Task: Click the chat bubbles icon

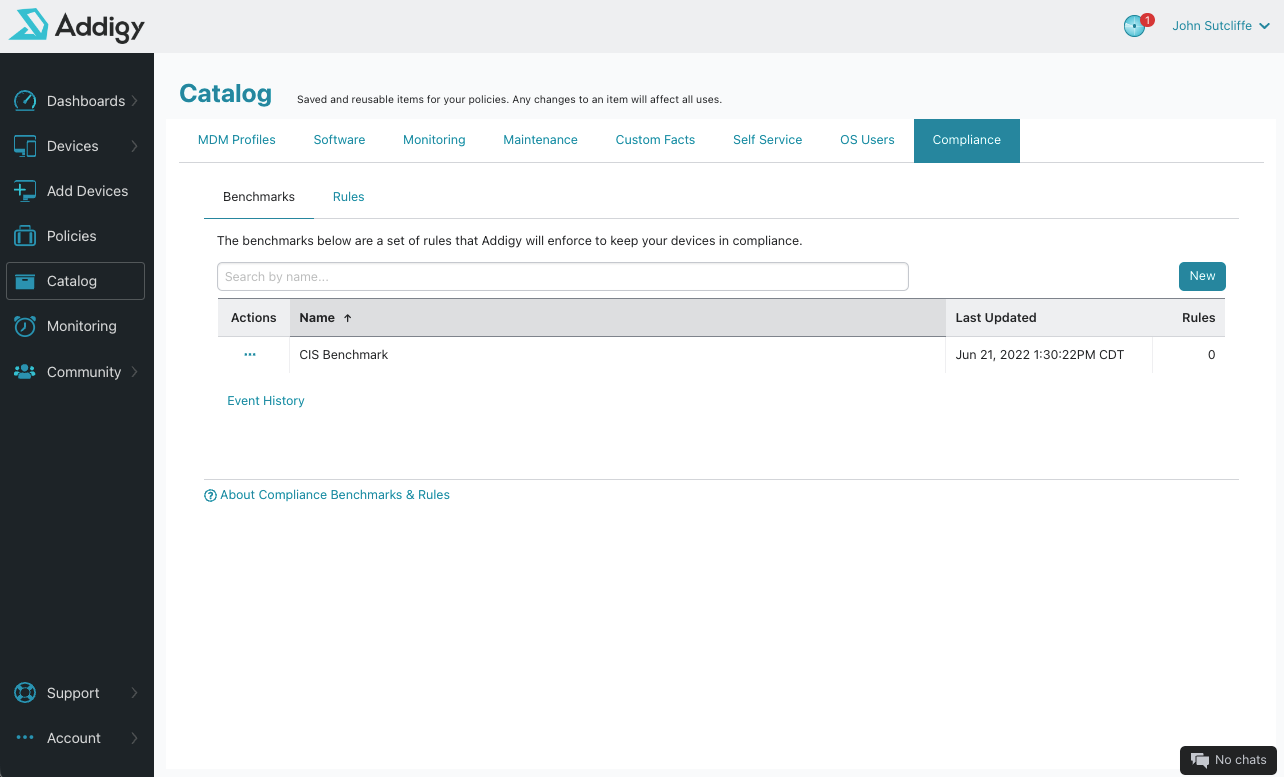Action: (x=1200, y=760)
